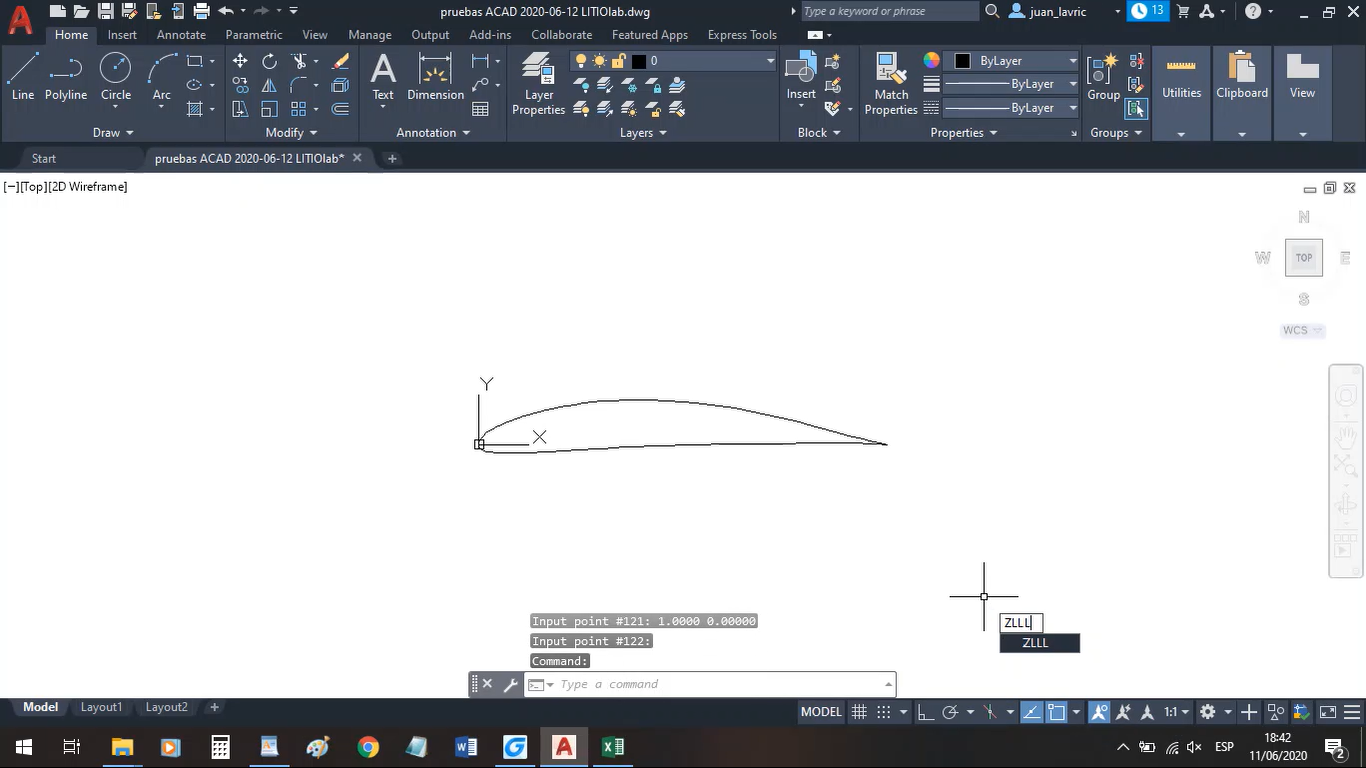Click the Group tool
Screen dimensions: 1366x768
click(1104, 77)
